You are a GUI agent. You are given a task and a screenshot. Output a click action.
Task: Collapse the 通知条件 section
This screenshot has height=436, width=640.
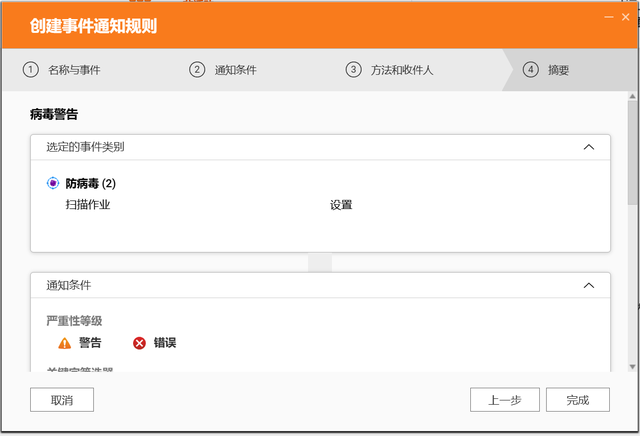pos(589,285)
